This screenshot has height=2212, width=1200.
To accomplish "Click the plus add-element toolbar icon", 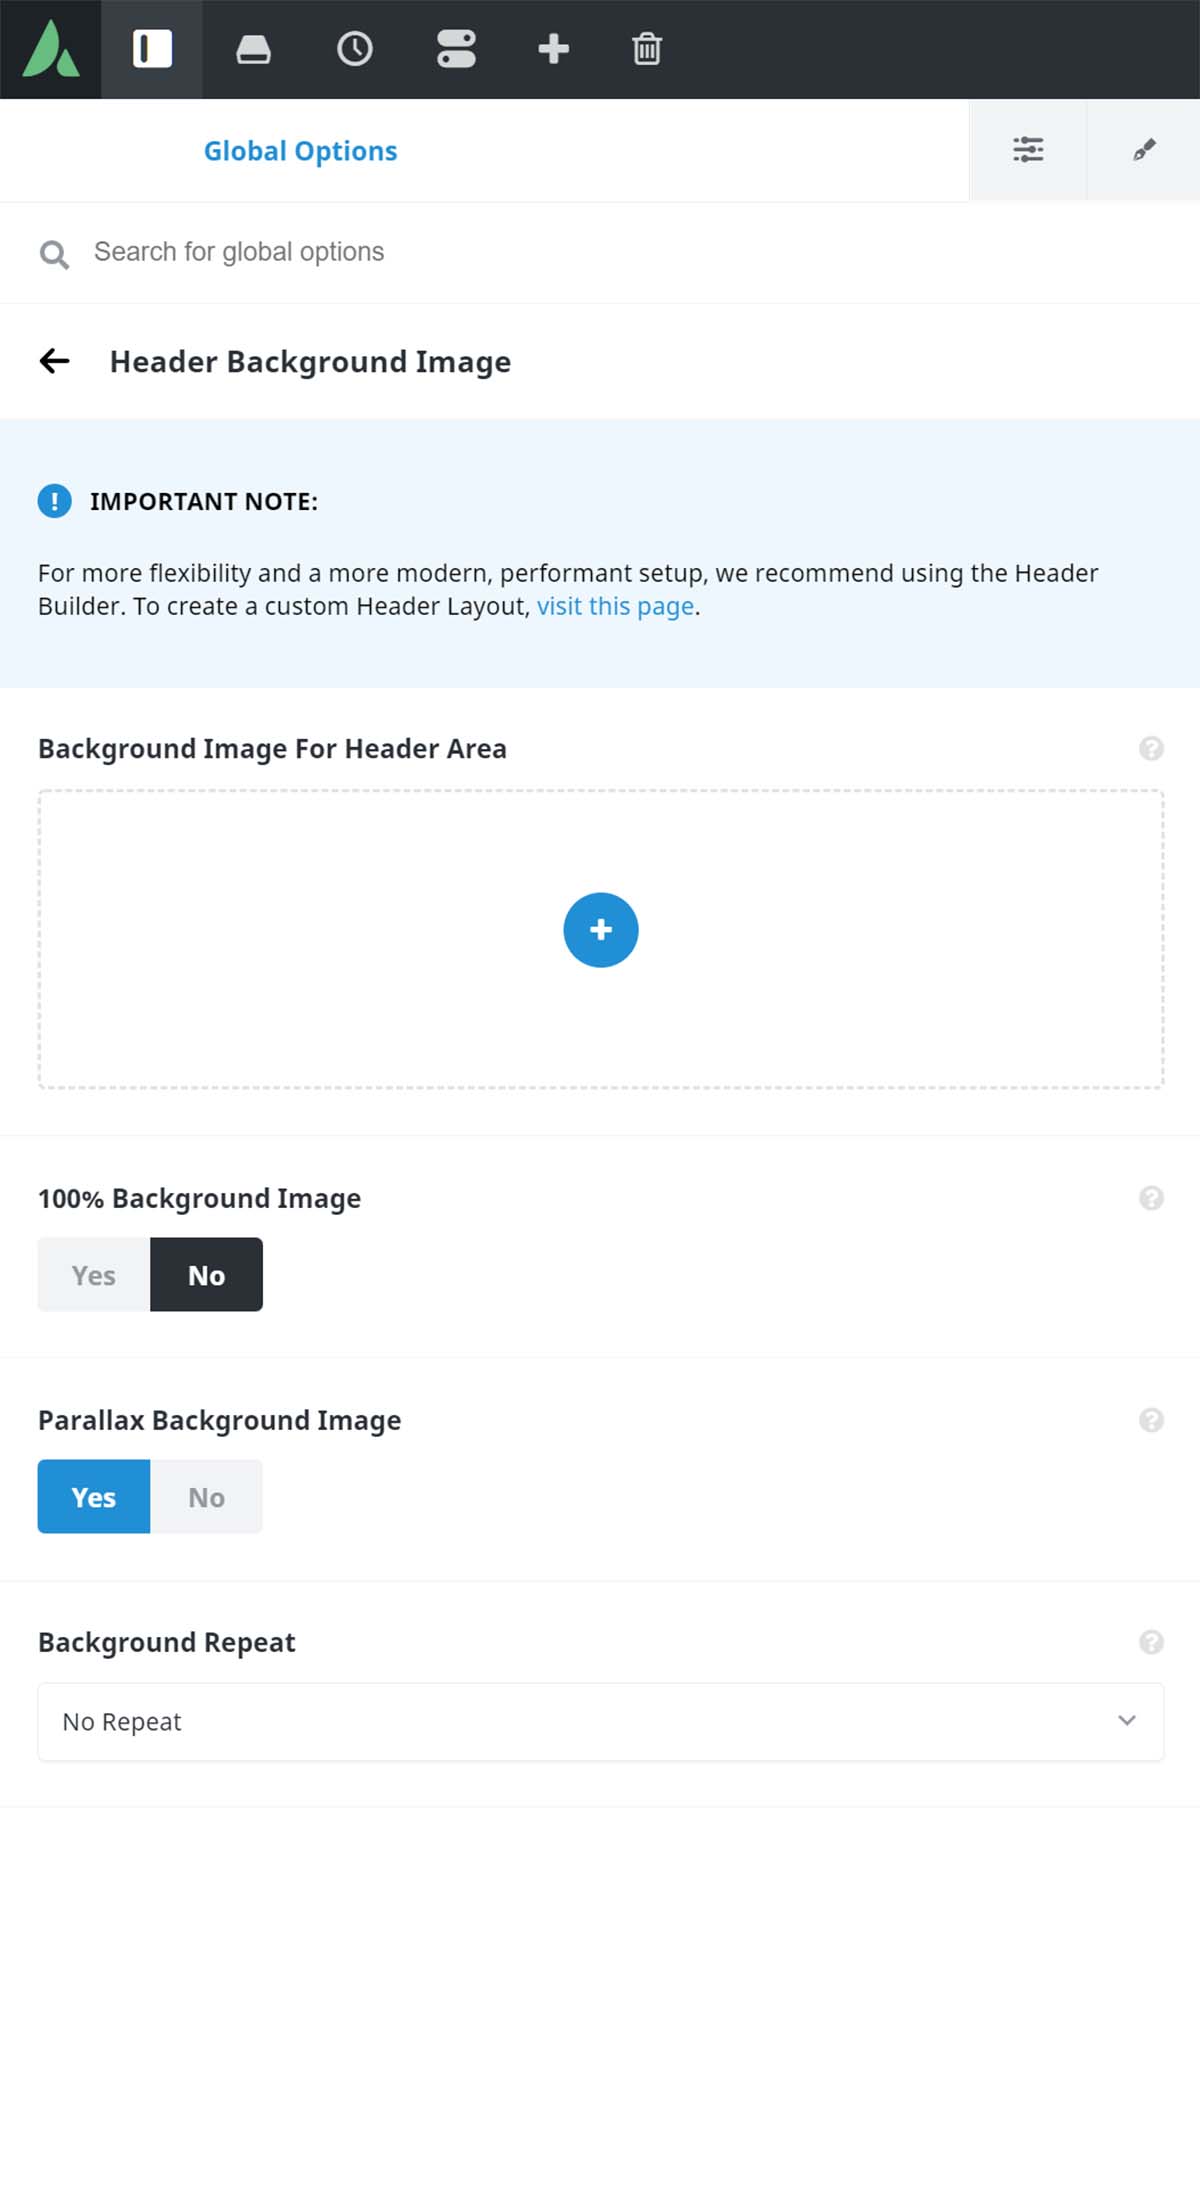I will tap(553, 49).
